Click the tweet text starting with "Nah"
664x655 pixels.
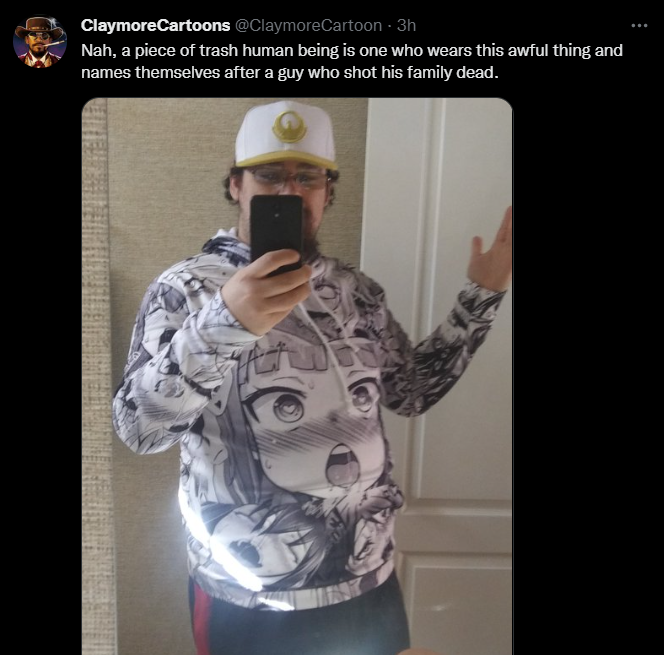click(x=352, y=61)
